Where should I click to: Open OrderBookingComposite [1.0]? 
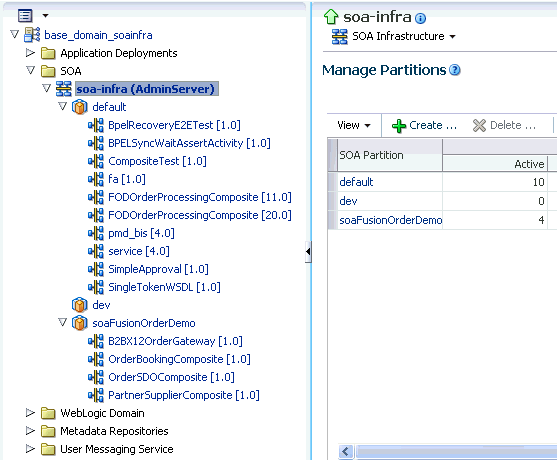(179, 359)
